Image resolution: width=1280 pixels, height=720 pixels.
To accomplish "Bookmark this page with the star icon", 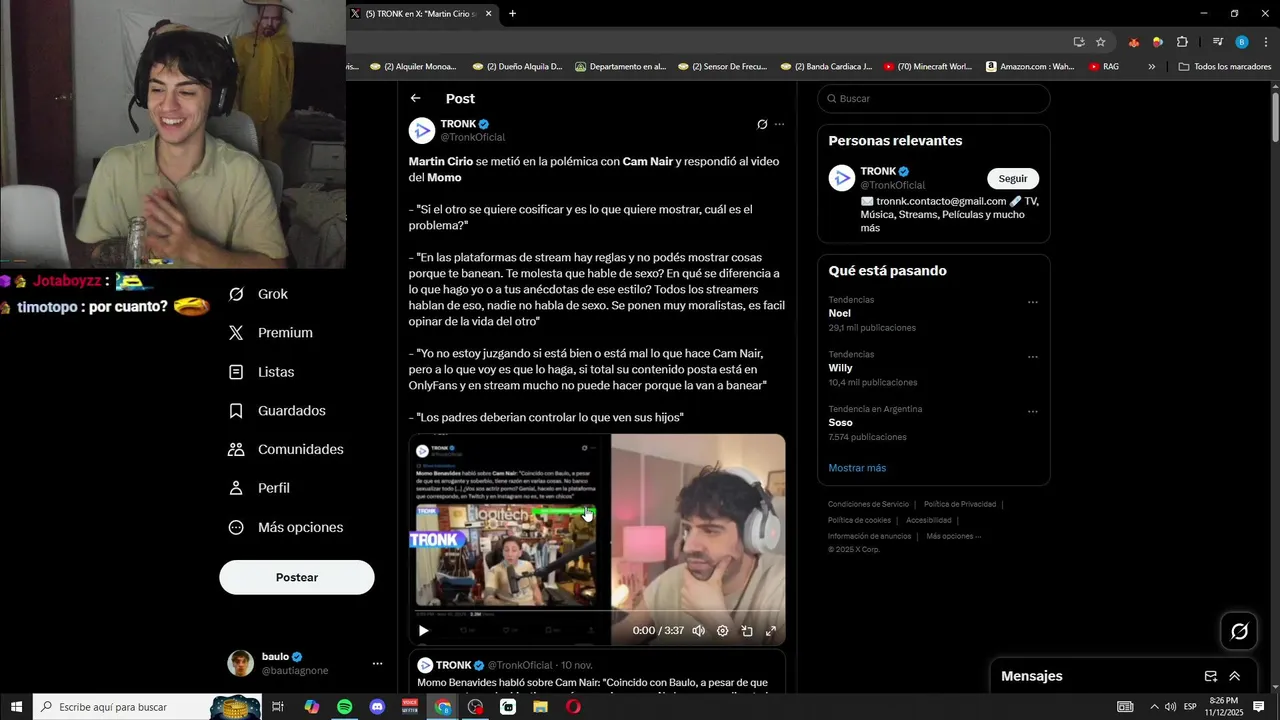I will [x=1101, y=42].
